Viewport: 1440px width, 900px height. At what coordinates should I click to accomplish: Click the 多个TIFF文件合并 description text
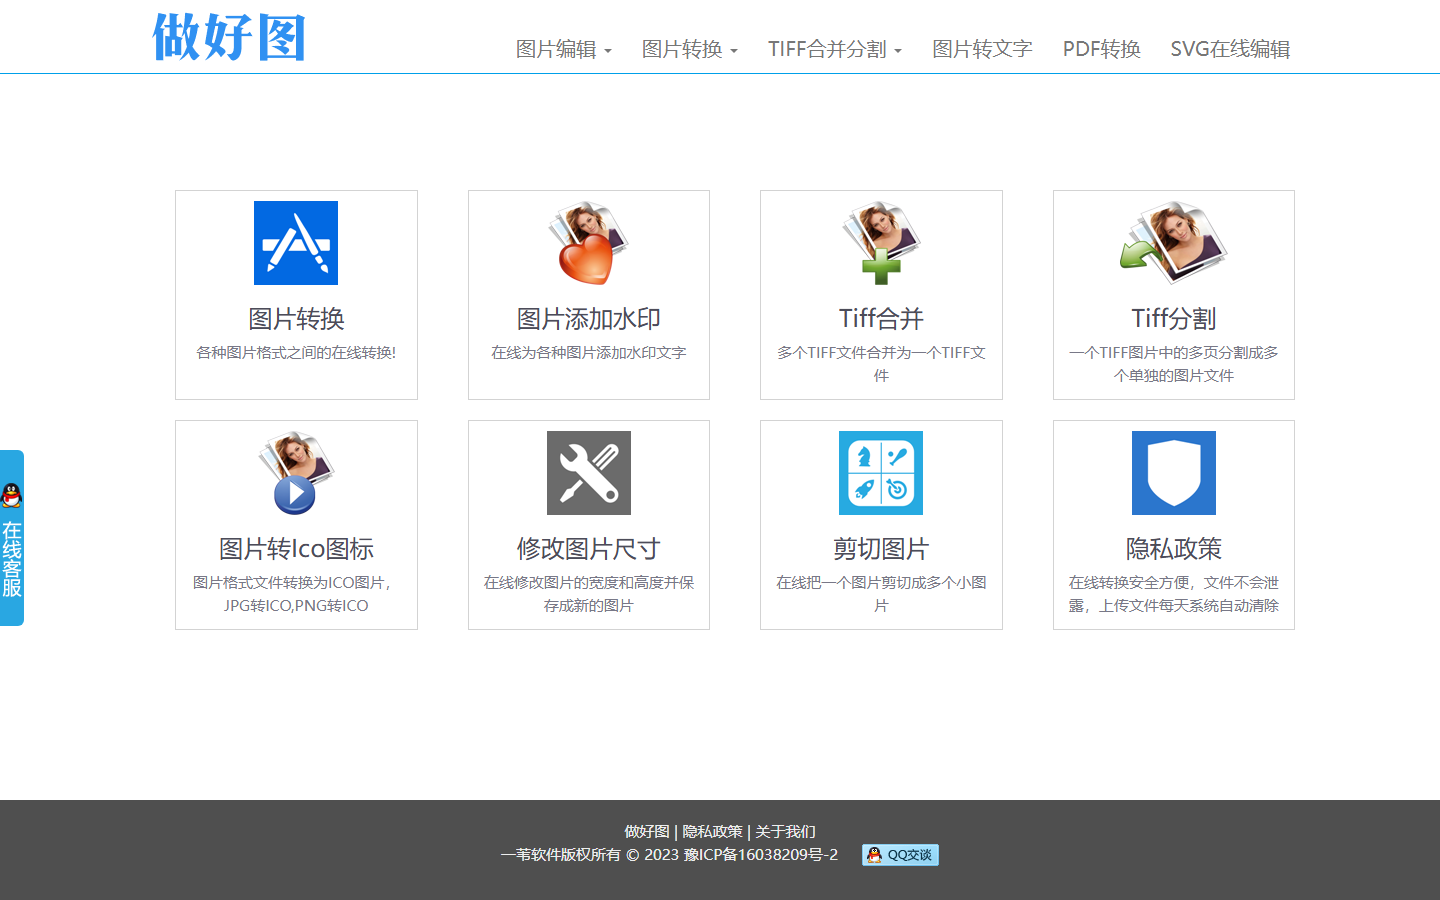click(x=881, y=364)
